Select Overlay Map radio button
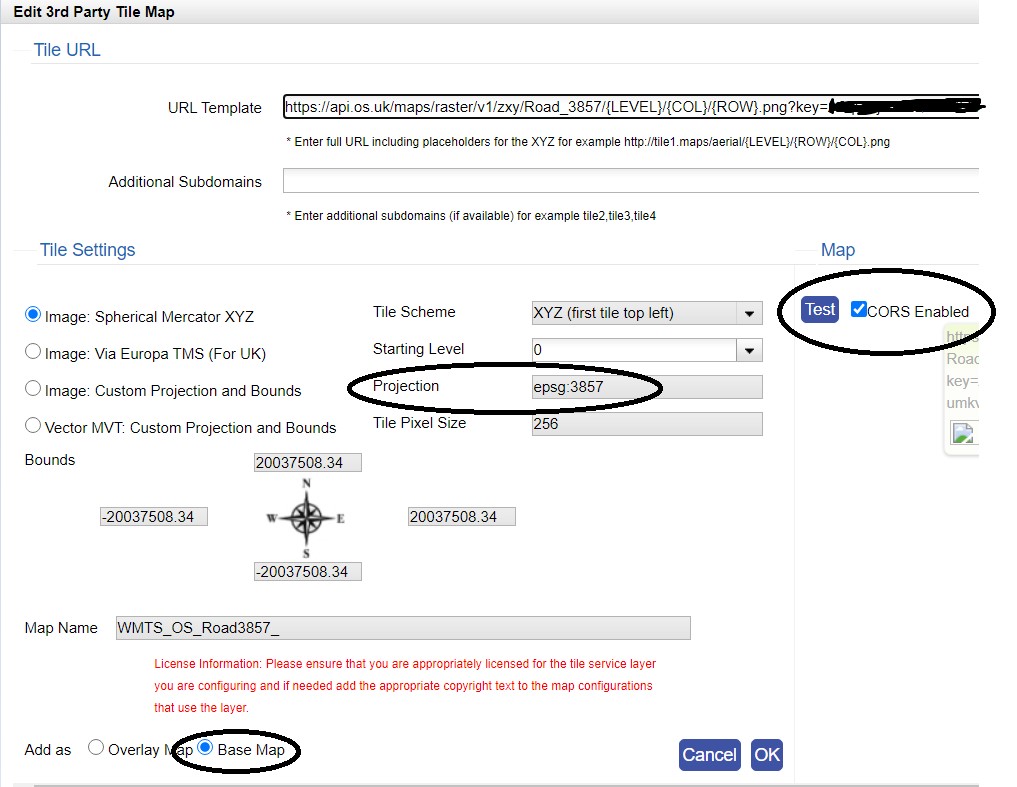This screenshot has height=787, width=1017. click(x=96, y=748)
